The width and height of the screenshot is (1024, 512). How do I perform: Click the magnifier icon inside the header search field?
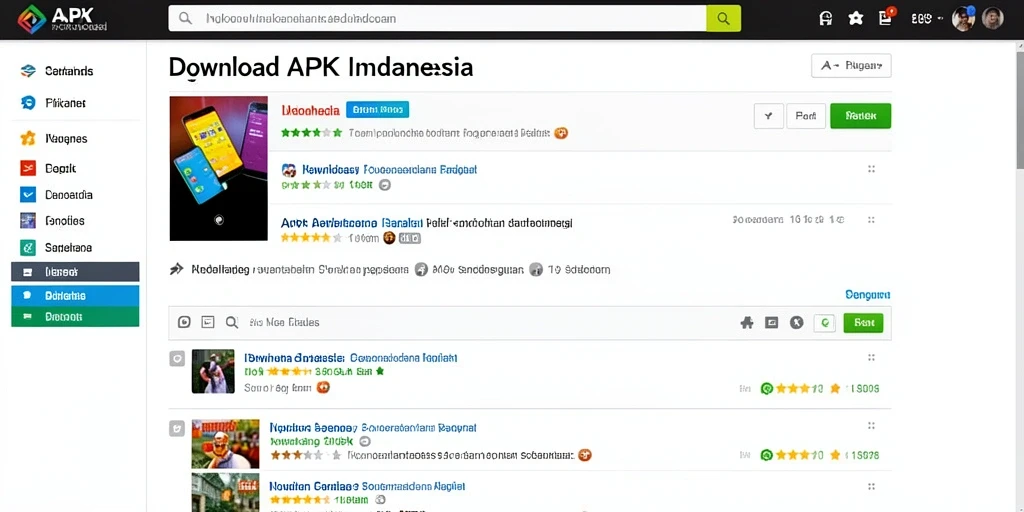pyautogui.click(x=185, y=18)
